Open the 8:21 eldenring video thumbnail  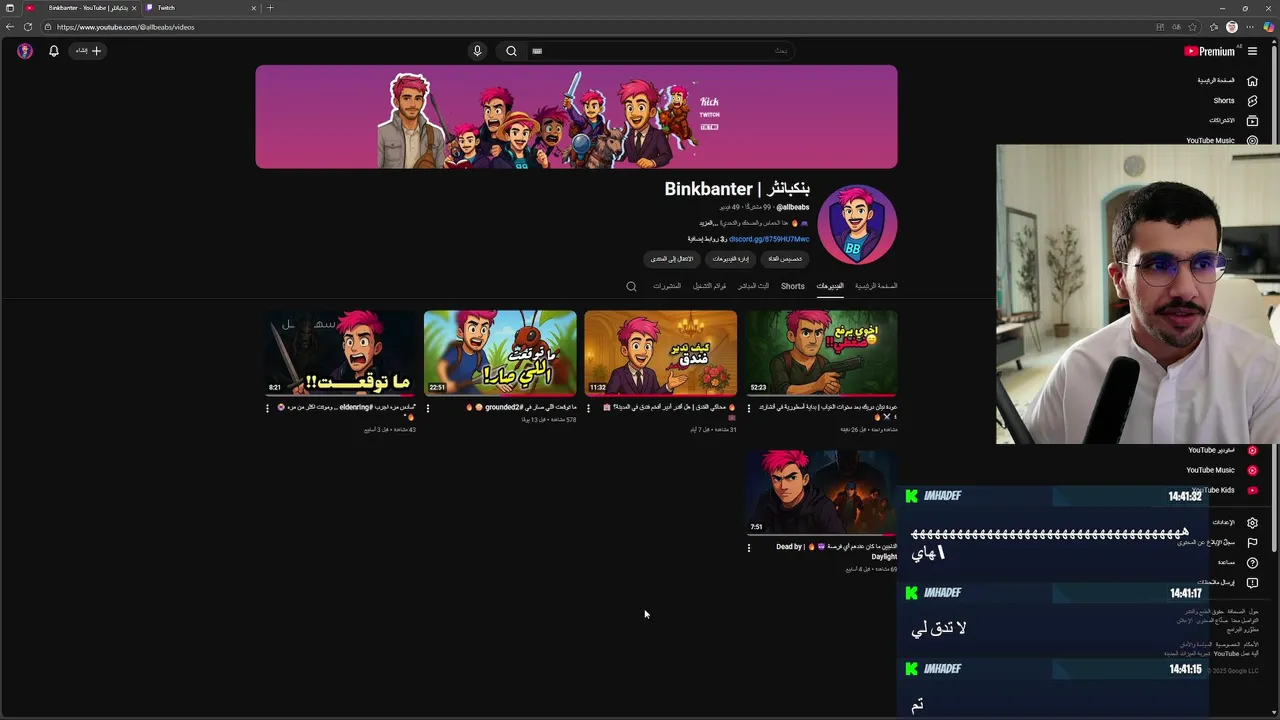coord(339,353)
